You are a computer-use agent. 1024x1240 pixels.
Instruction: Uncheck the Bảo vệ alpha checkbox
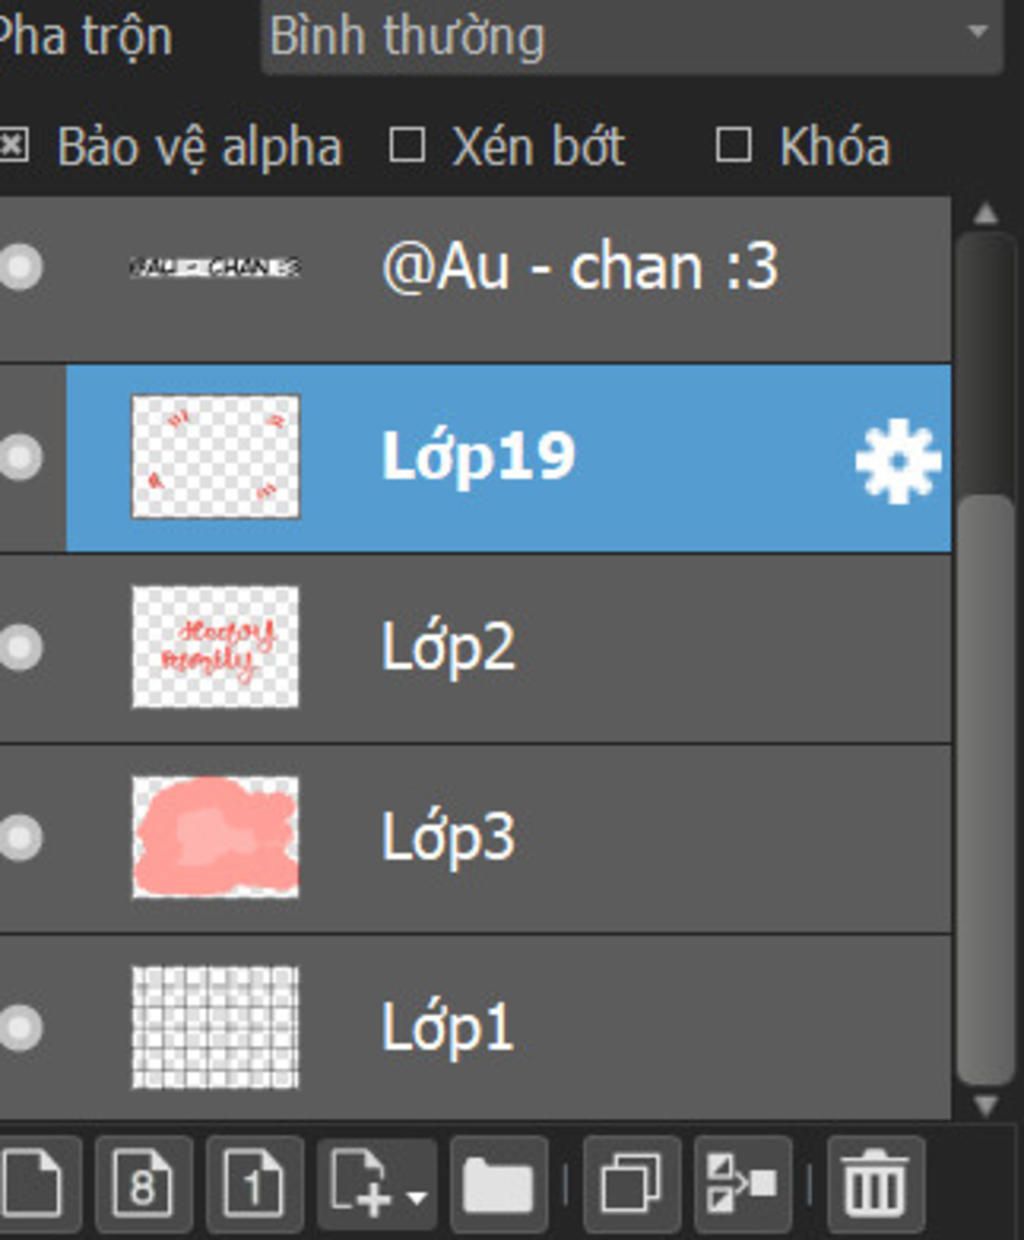(12, 147)
